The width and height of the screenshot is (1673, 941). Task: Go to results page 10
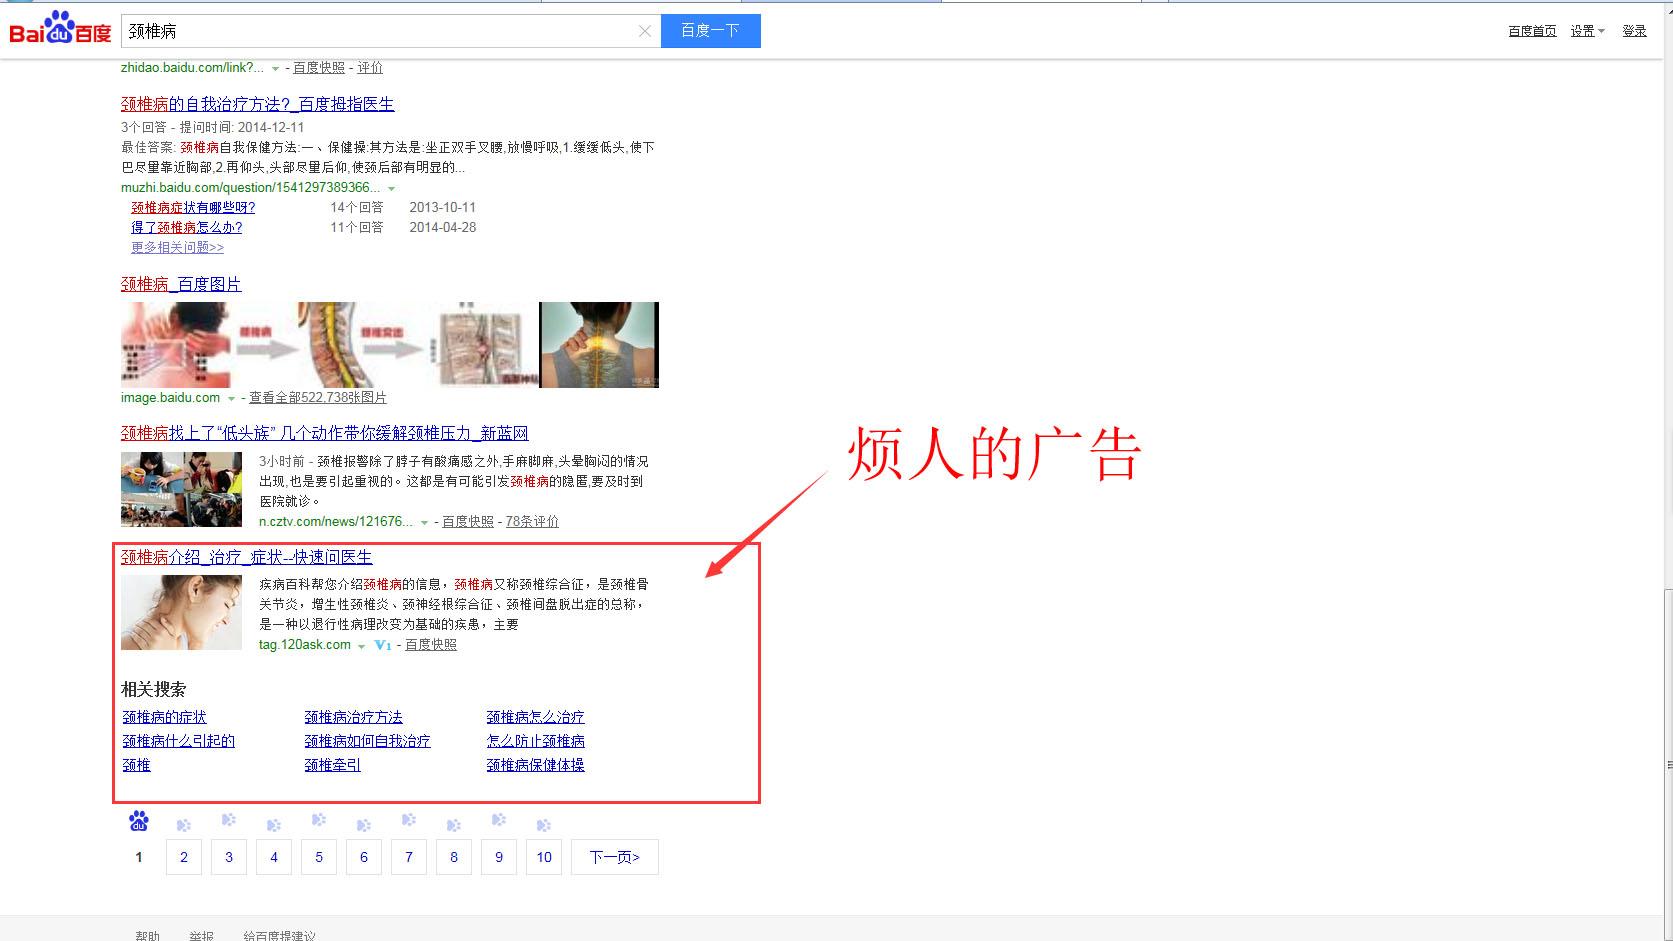[544, 857]
